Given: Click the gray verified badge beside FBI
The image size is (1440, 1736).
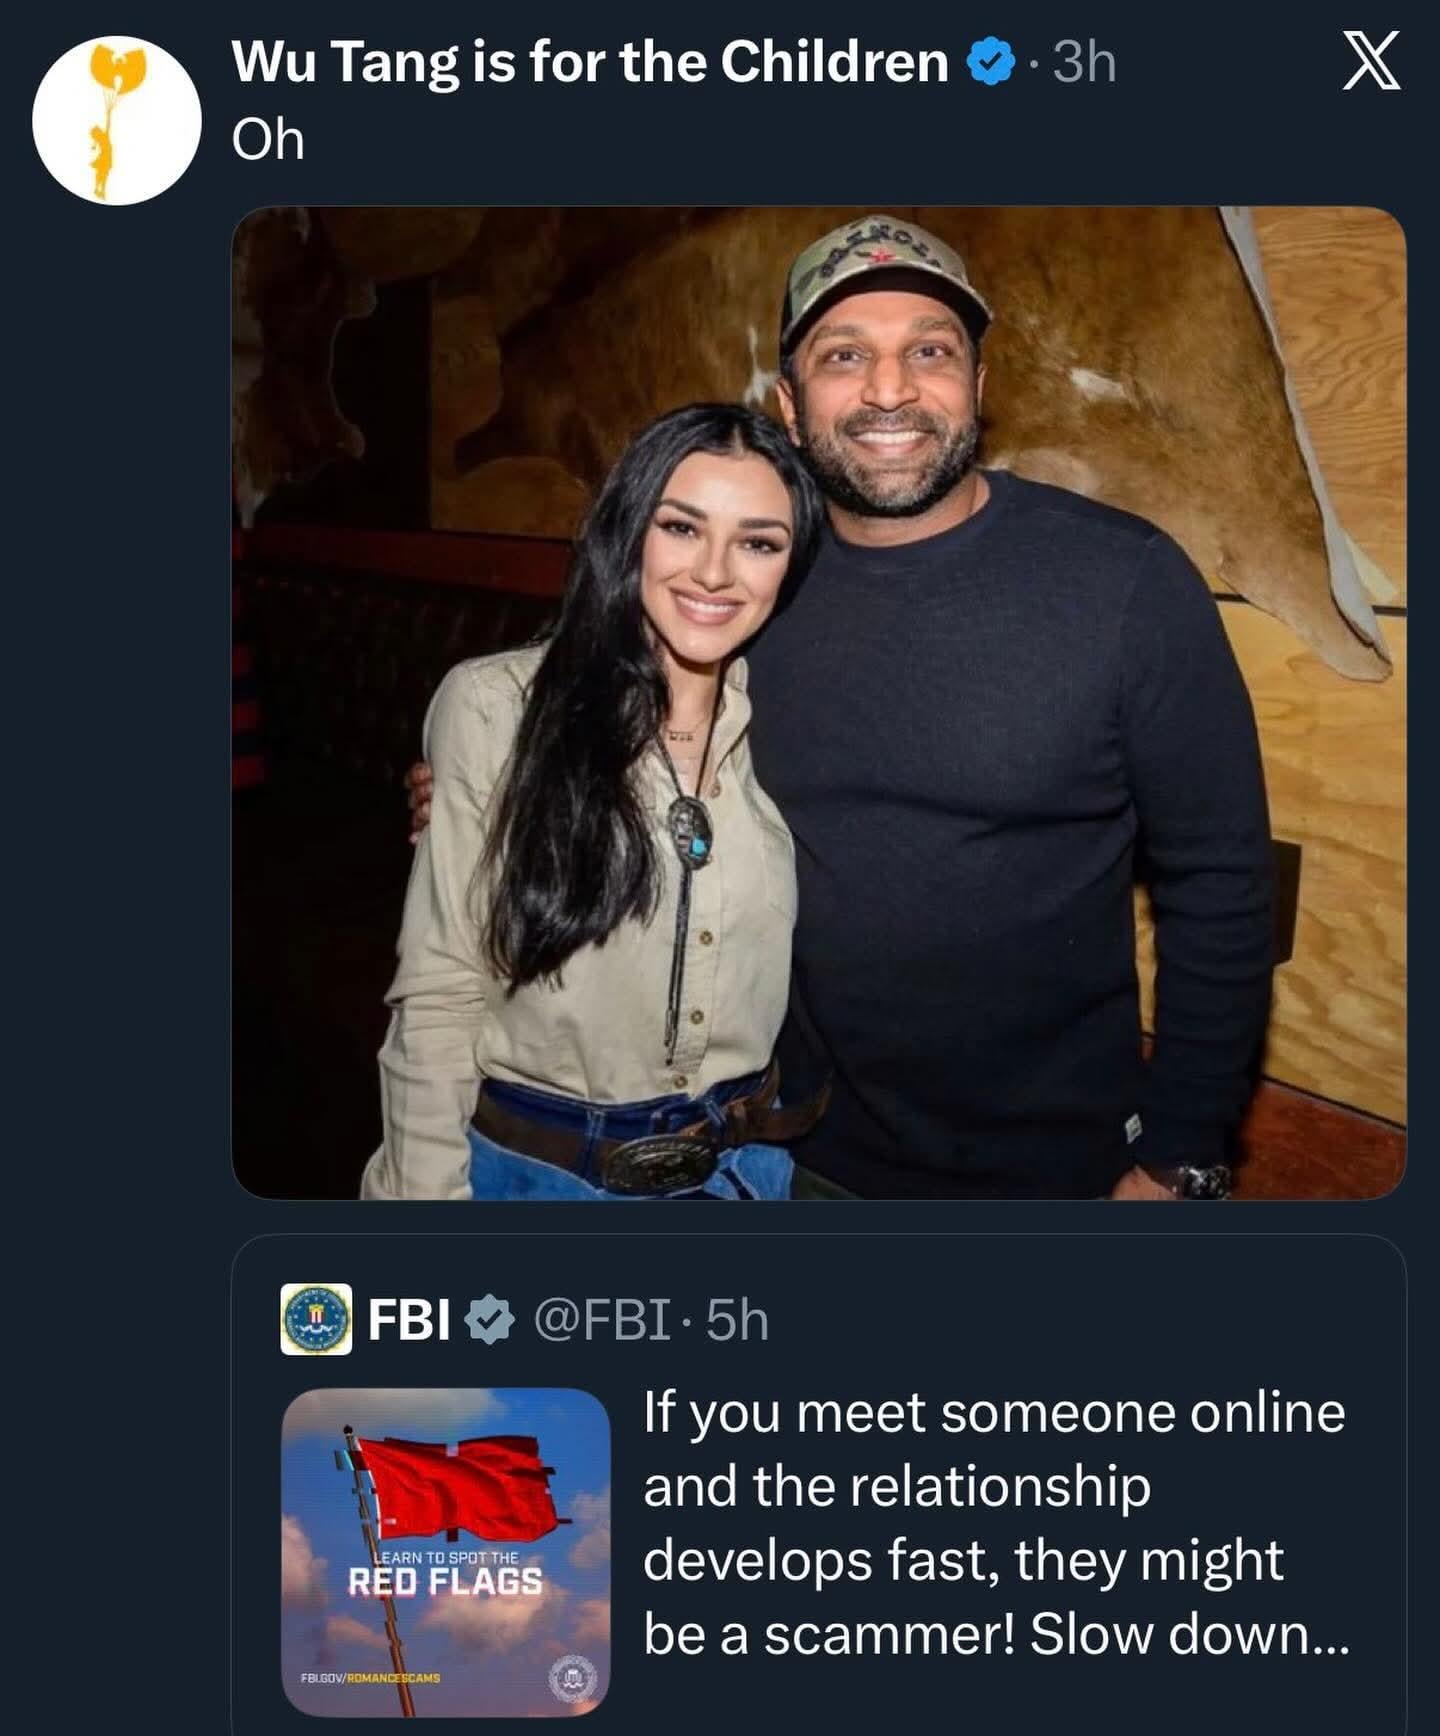Looking at the screenshot, I should click(490, 1321).
